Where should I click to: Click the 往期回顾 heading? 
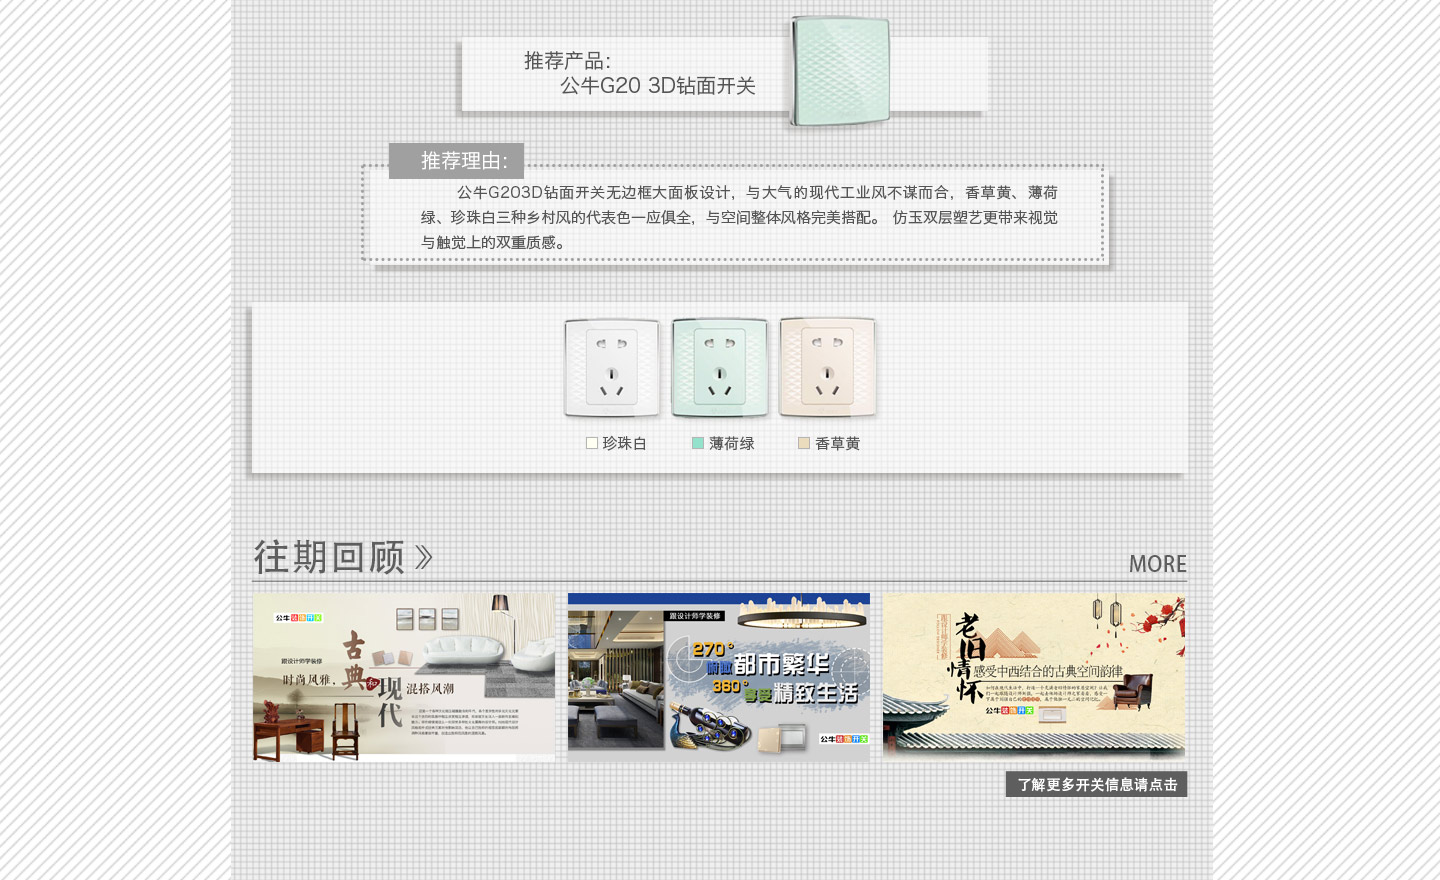coord(329,557)
